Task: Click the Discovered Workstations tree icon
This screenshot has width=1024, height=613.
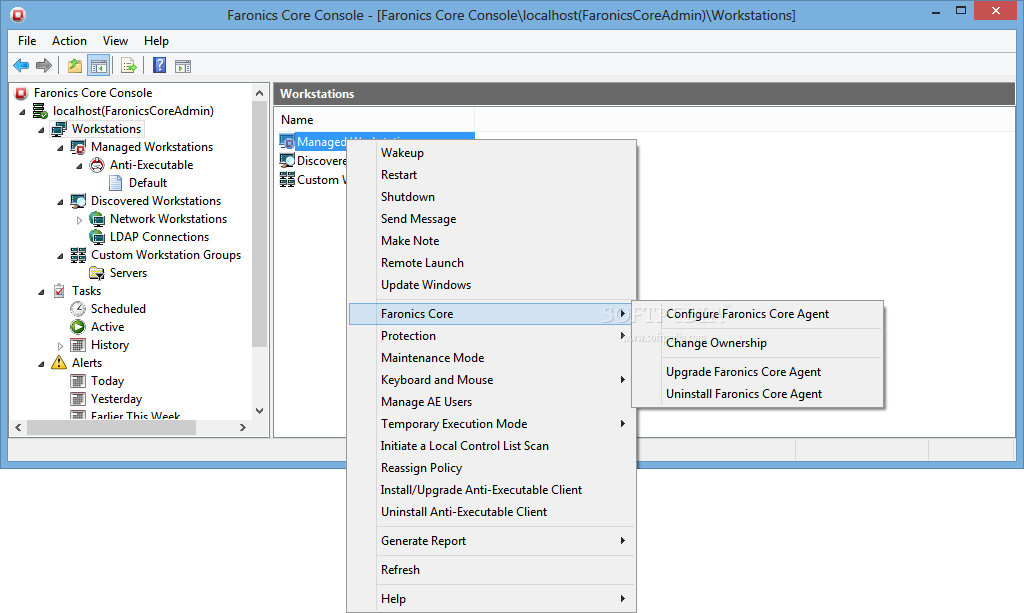Action: (x=78, y=201)
